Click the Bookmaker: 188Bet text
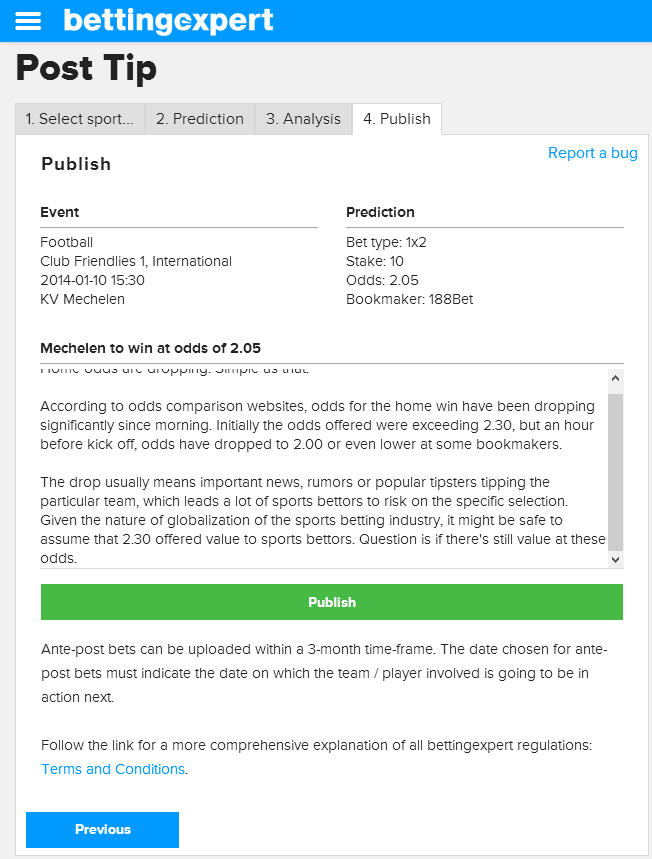 (410, 299)
